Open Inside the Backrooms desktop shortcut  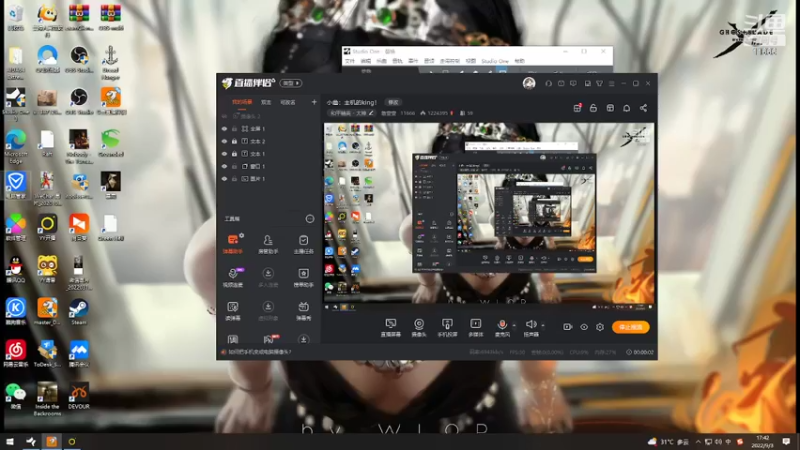47,399
